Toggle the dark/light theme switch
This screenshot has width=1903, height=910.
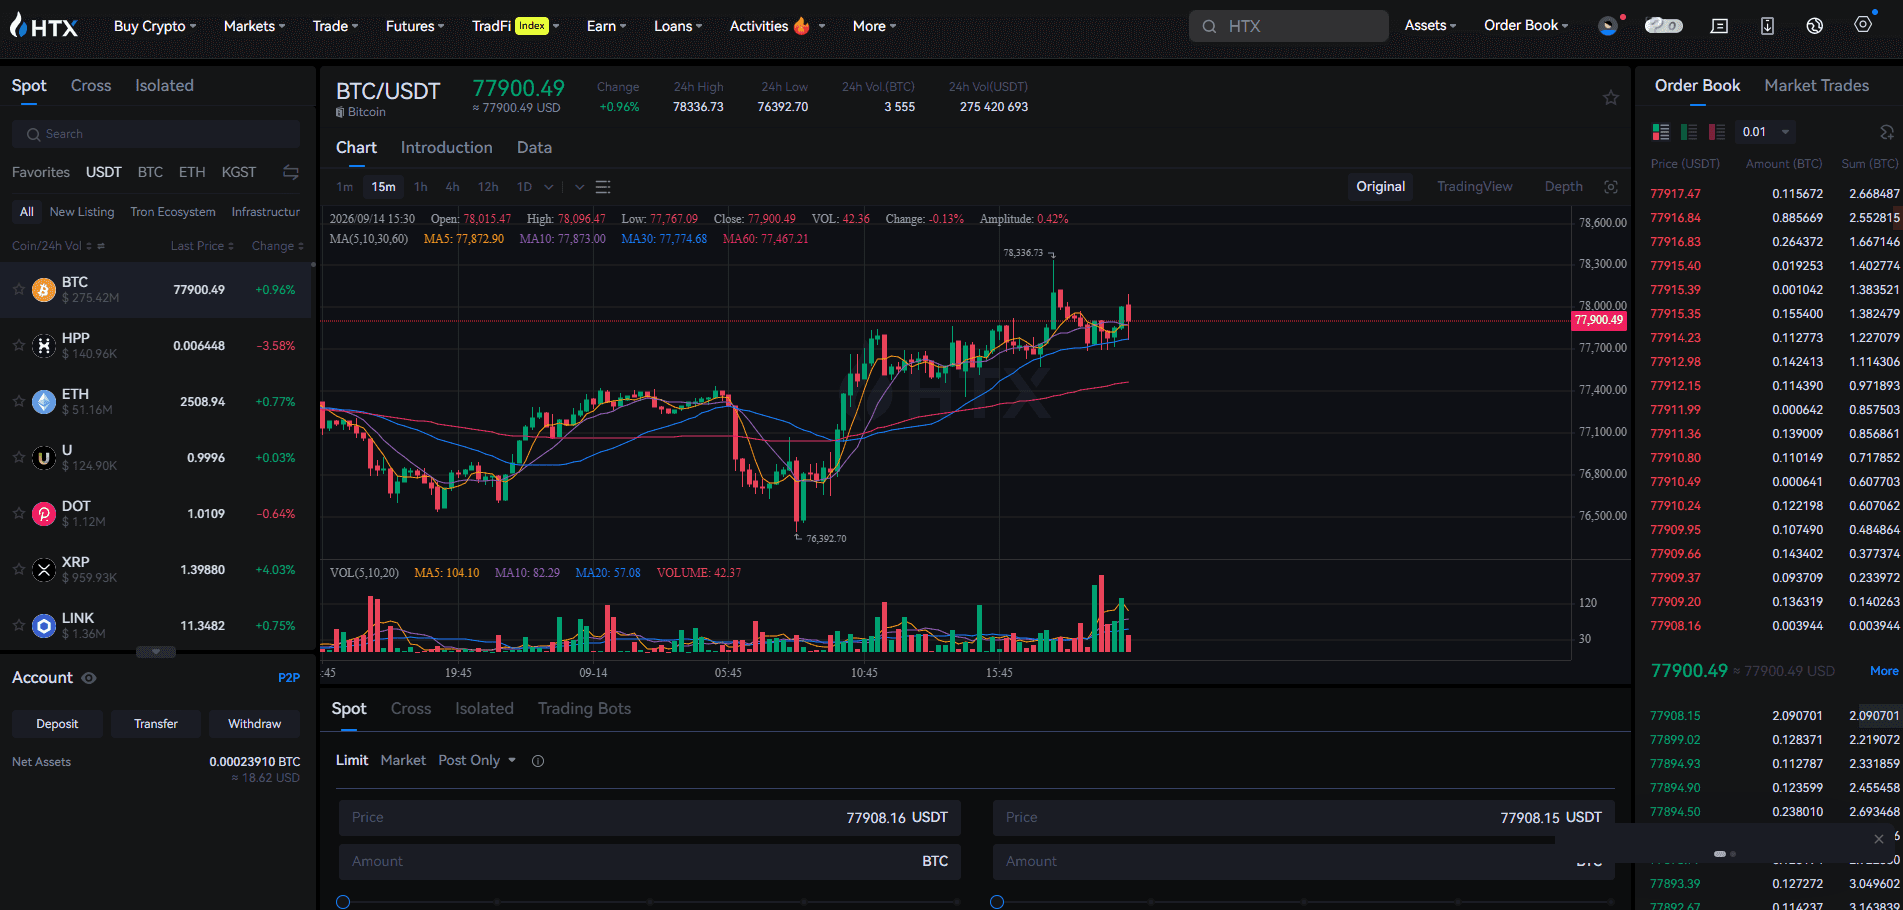1664,26
